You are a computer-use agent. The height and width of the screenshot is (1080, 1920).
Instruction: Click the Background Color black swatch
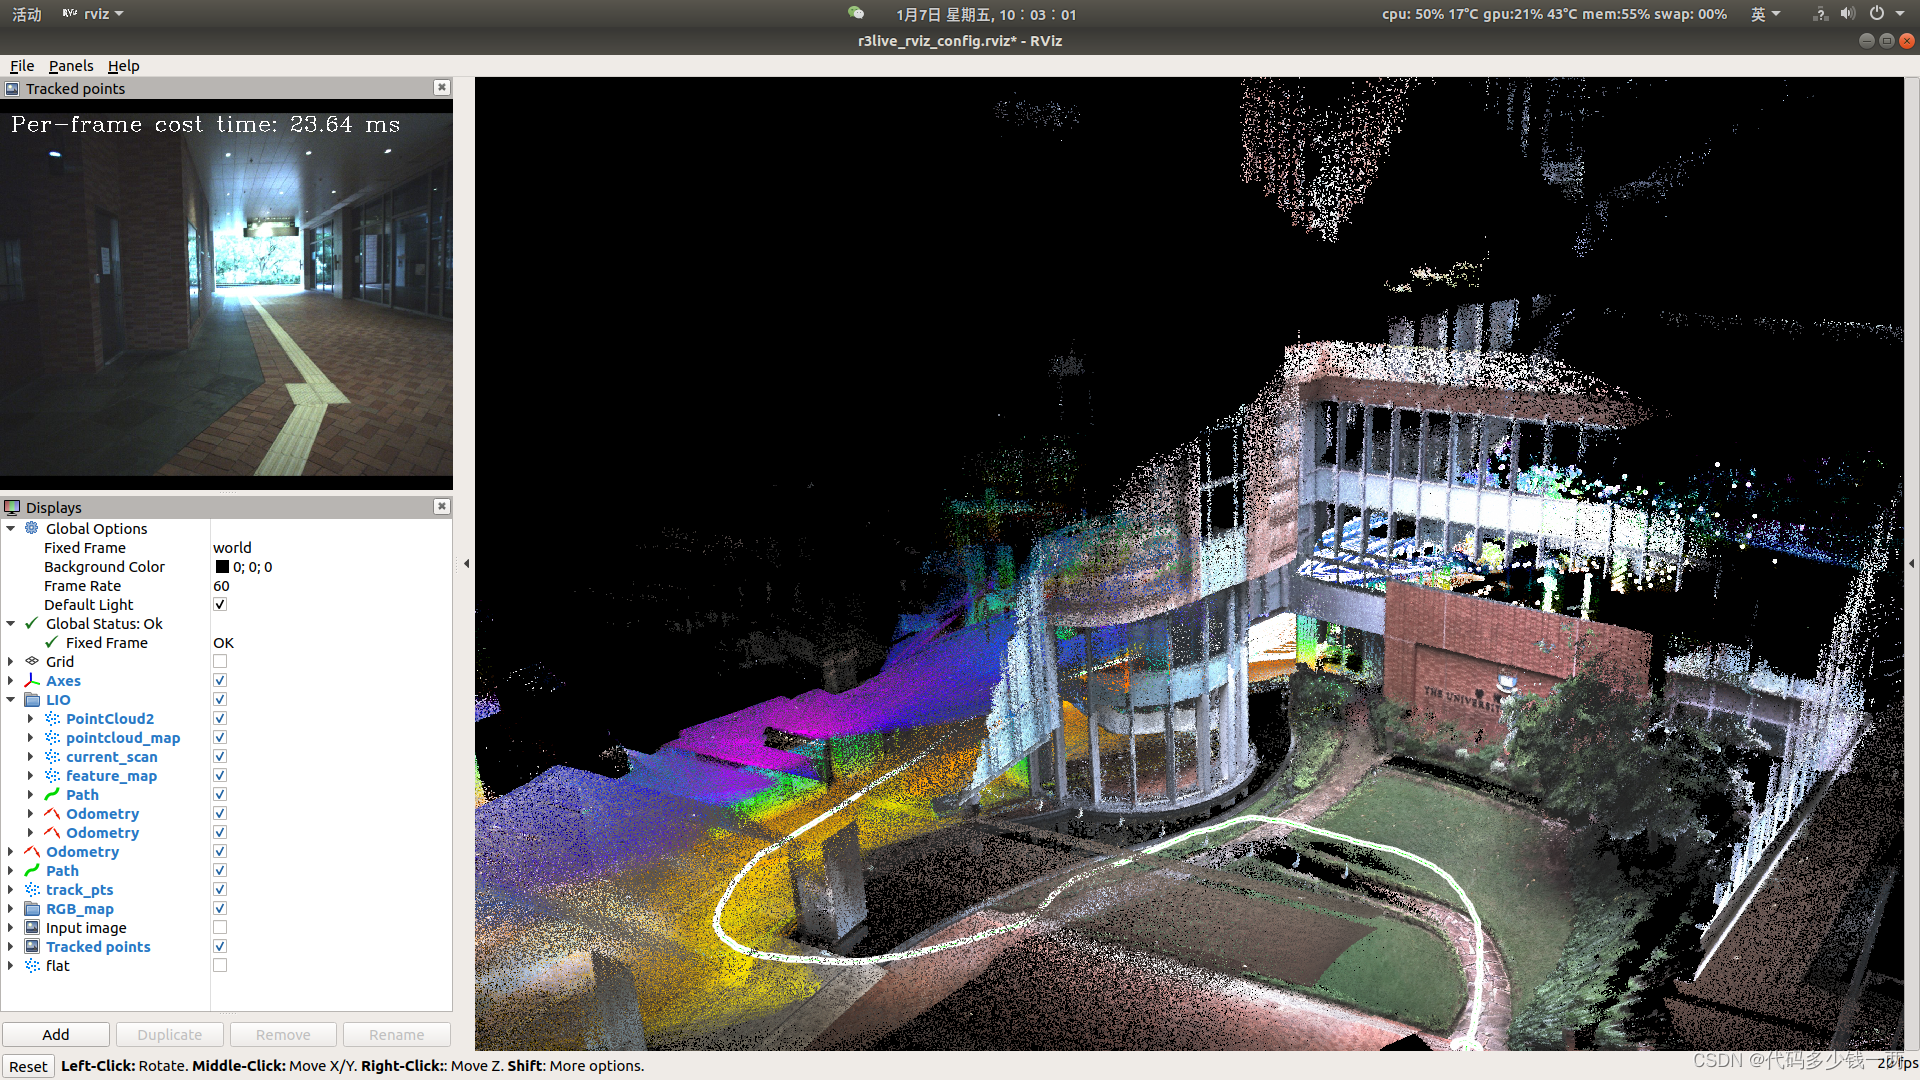click(x=222, y=566)
